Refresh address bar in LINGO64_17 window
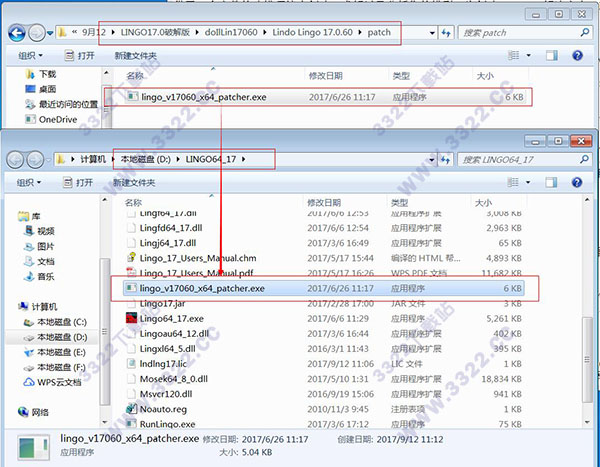The height and width of the screenshot is (467, 600). [x=445, y=160]
